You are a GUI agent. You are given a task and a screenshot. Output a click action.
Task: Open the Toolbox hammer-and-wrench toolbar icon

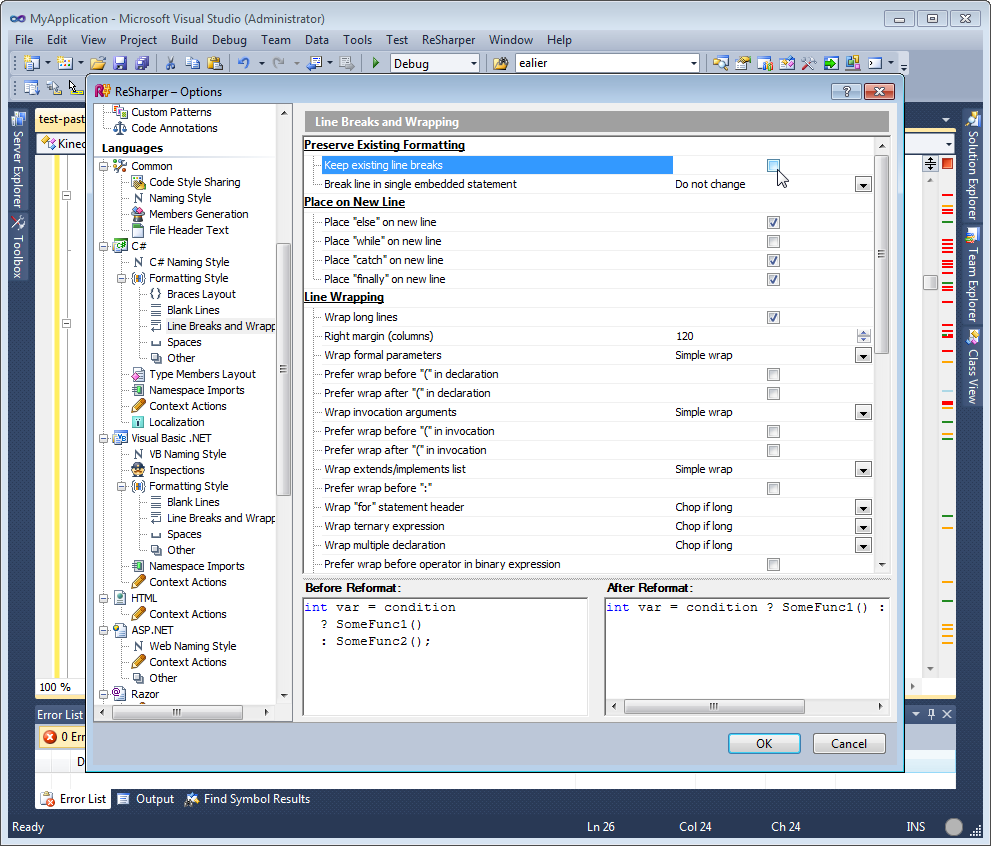(809, 63)
